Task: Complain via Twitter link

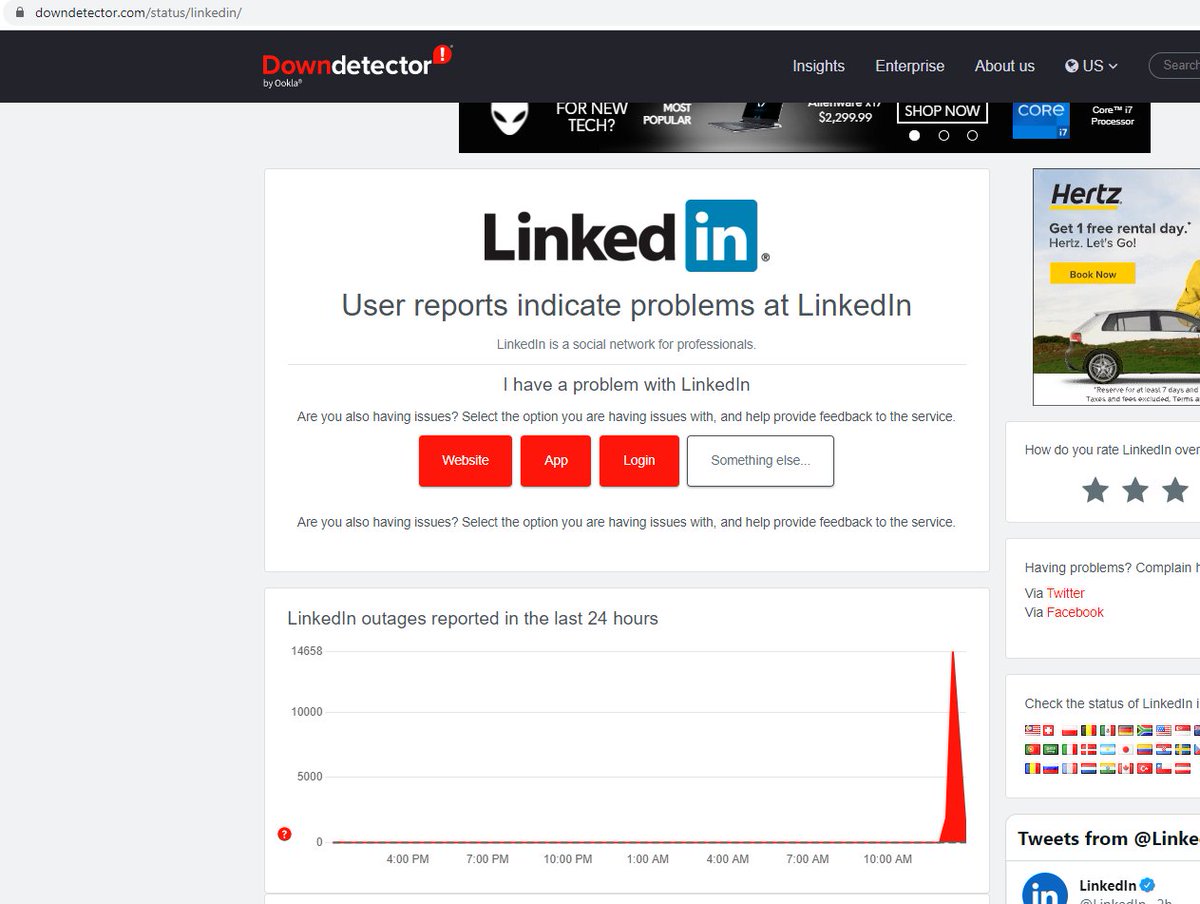Action: pos(1066,593)
